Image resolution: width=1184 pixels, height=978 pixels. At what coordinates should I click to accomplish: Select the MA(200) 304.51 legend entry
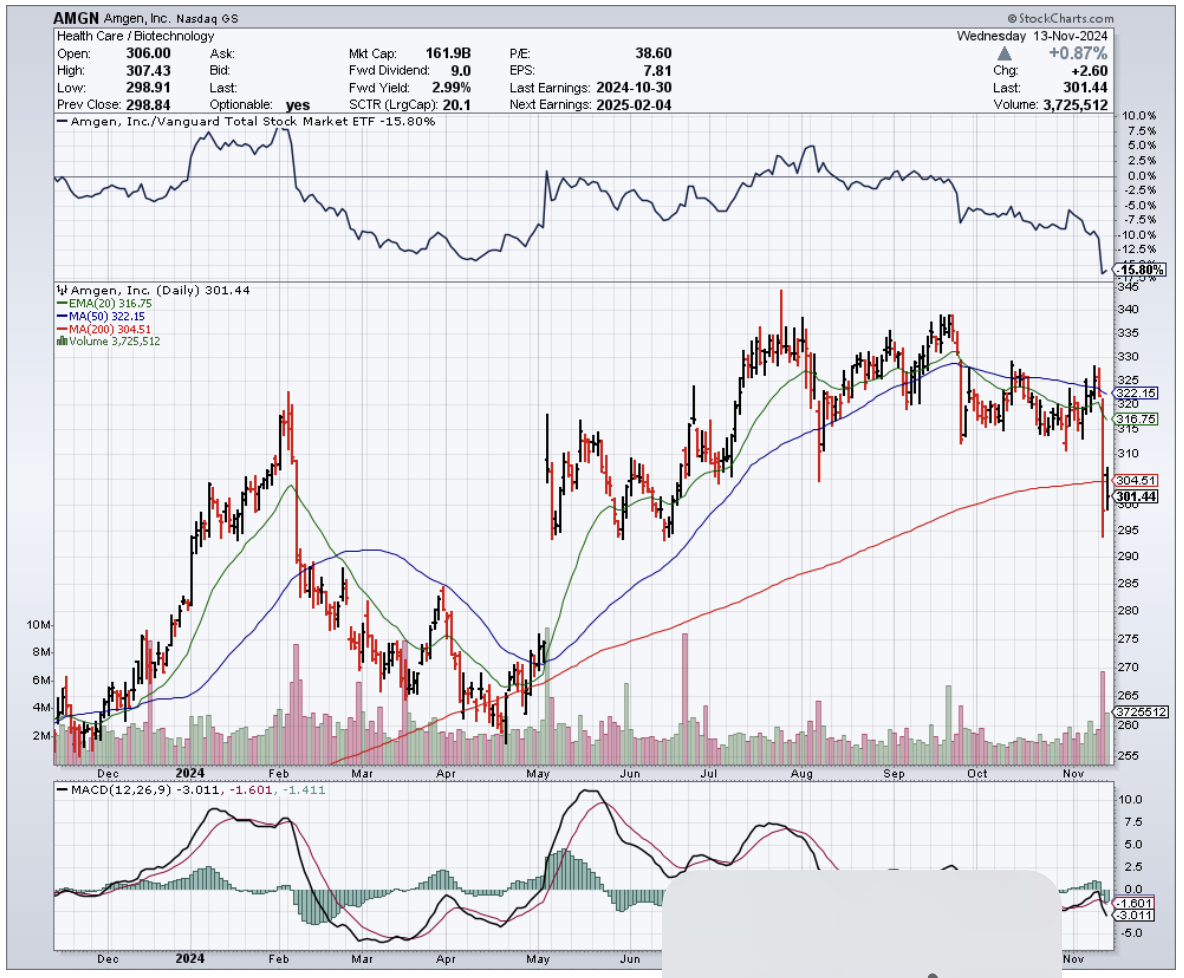click(x=109, y=328)
